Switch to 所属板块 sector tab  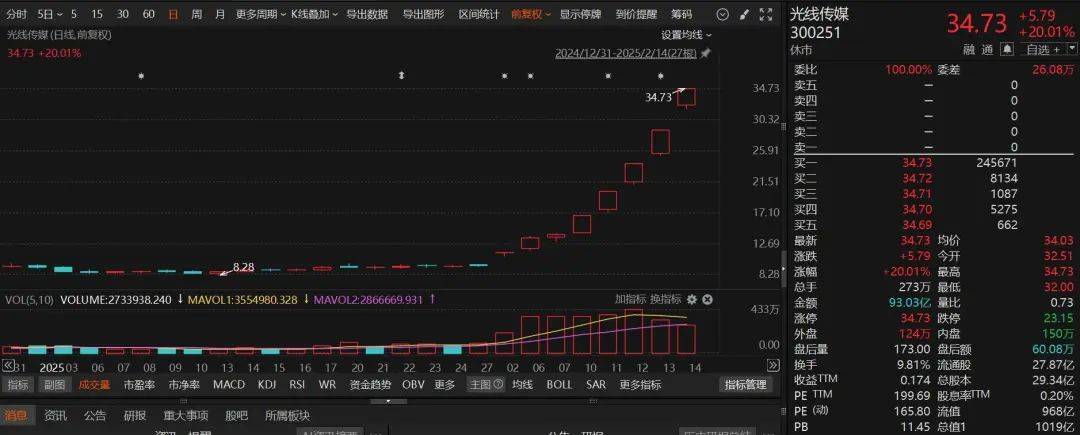coord(287,416)
